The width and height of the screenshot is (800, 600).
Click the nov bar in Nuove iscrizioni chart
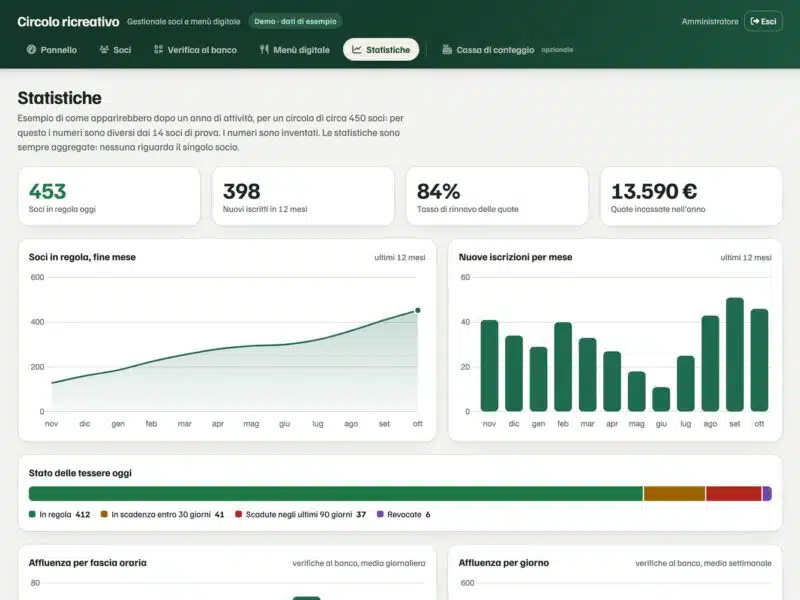pos(489,366)
